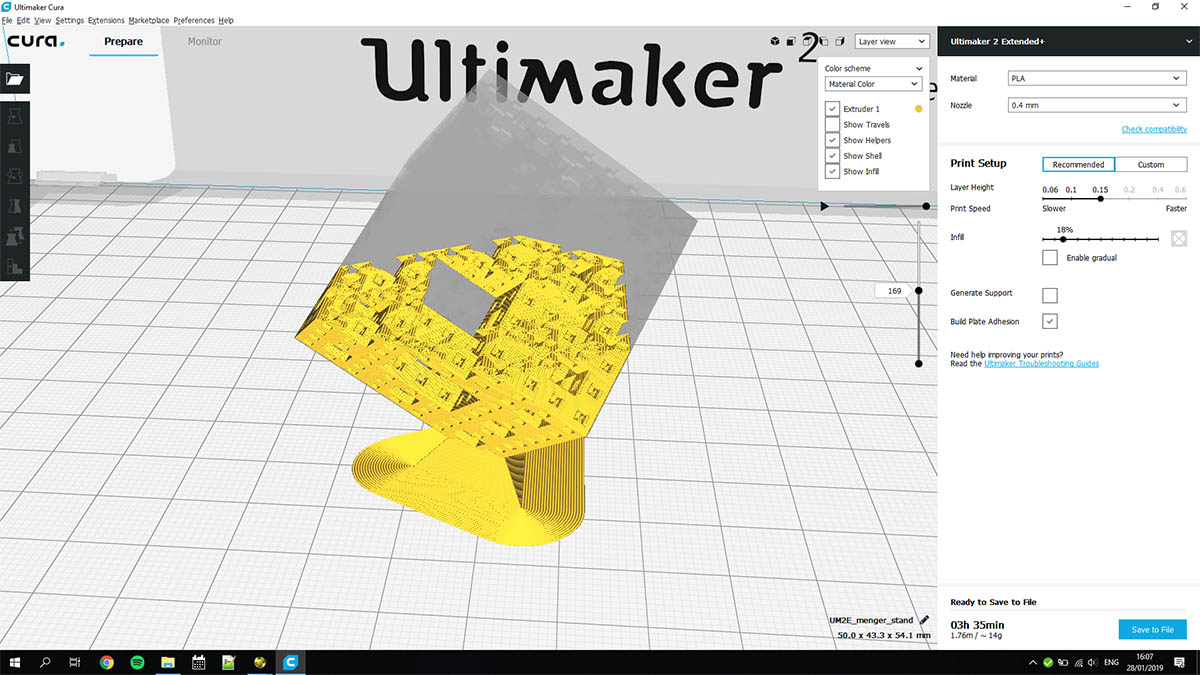The width and height of the screenshot is (1200, 675).
Task: Collapse the Color scheme panel chevron
Action: pyautogui.click(x=918, y=69)
